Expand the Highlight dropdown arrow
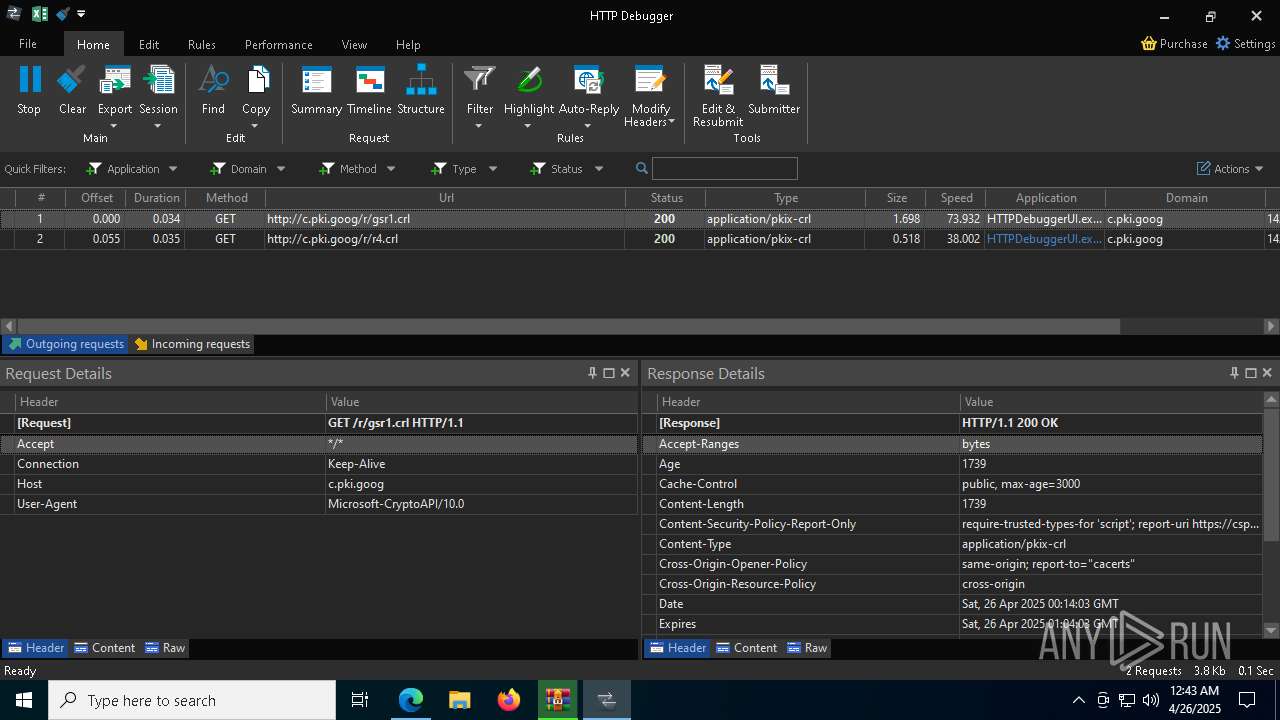The height and width of the screenshot is (720, 1280). [528, 126]
